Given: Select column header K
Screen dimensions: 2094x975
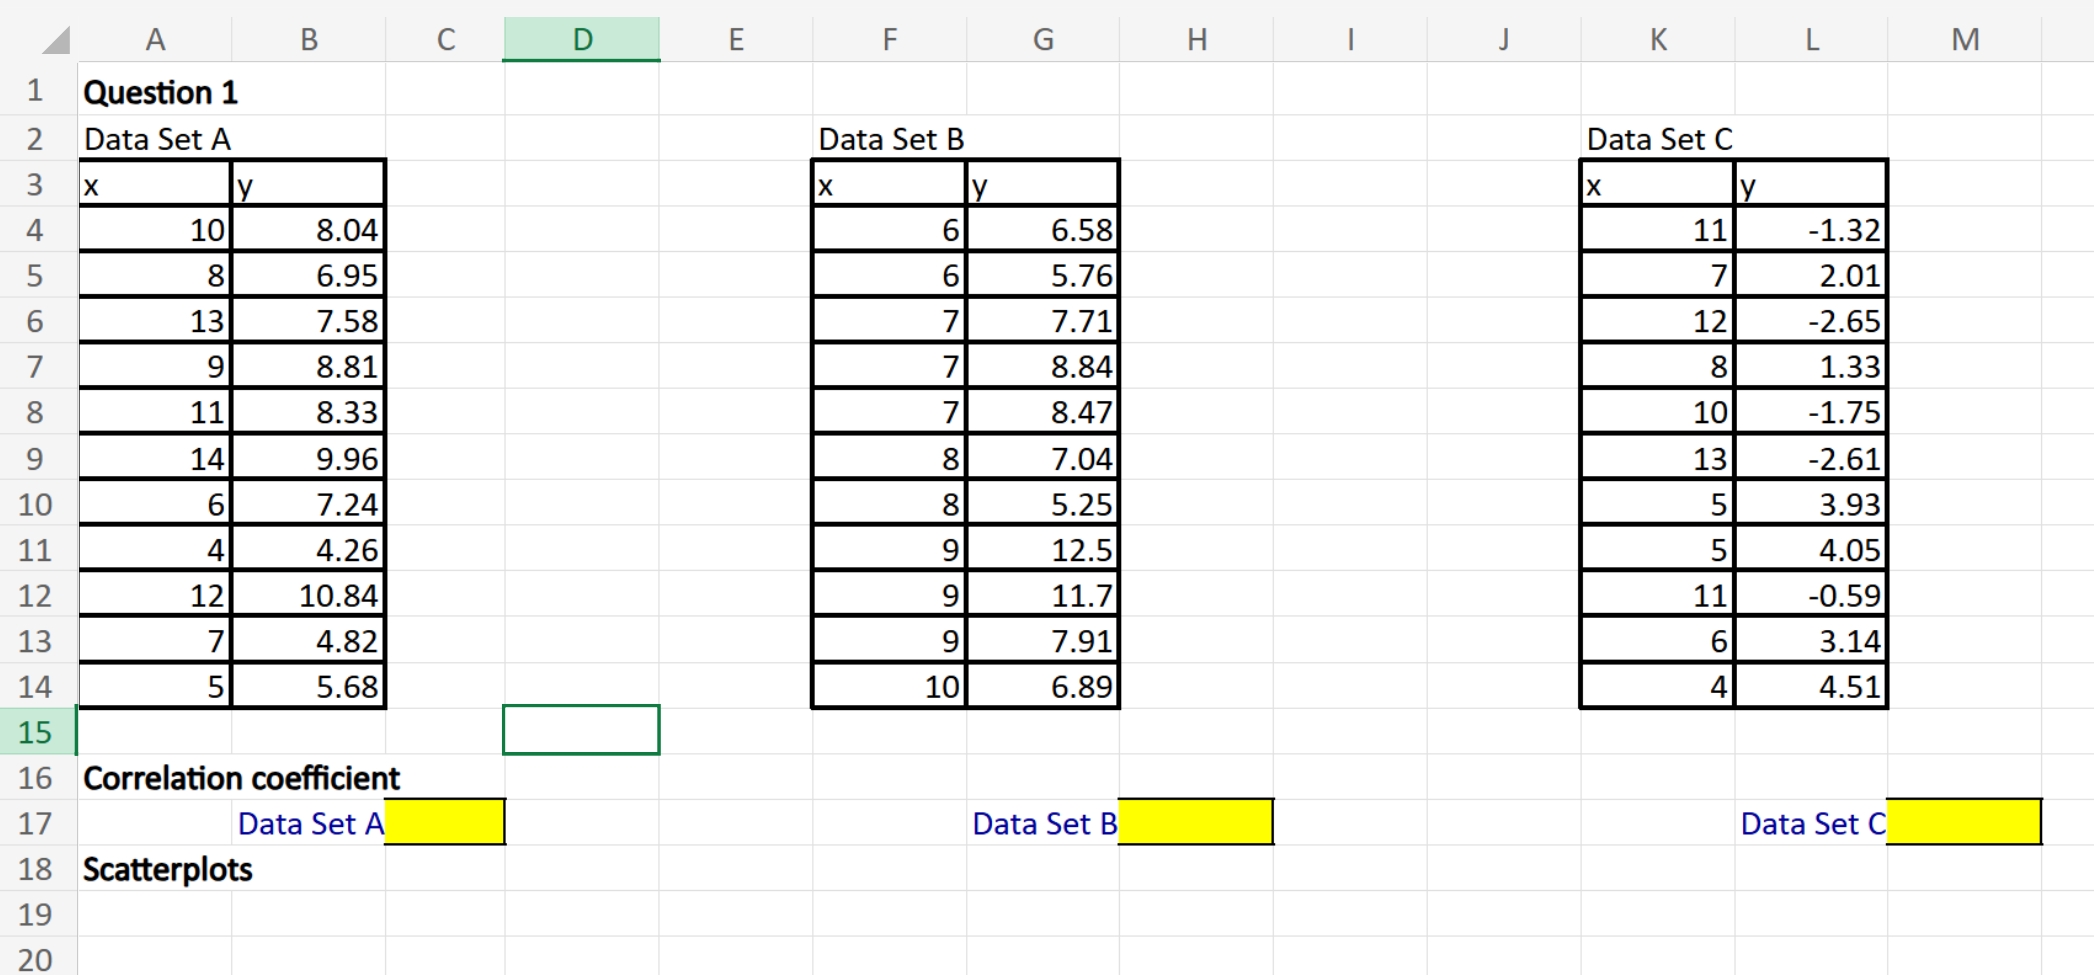Looking at the screenshot, I should [1658, 38].
